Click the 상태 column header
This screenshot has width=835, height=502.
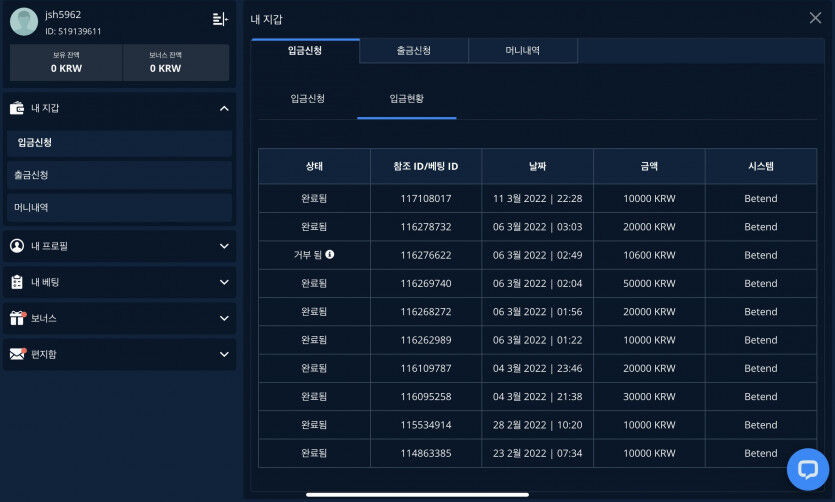coord(314,166)
